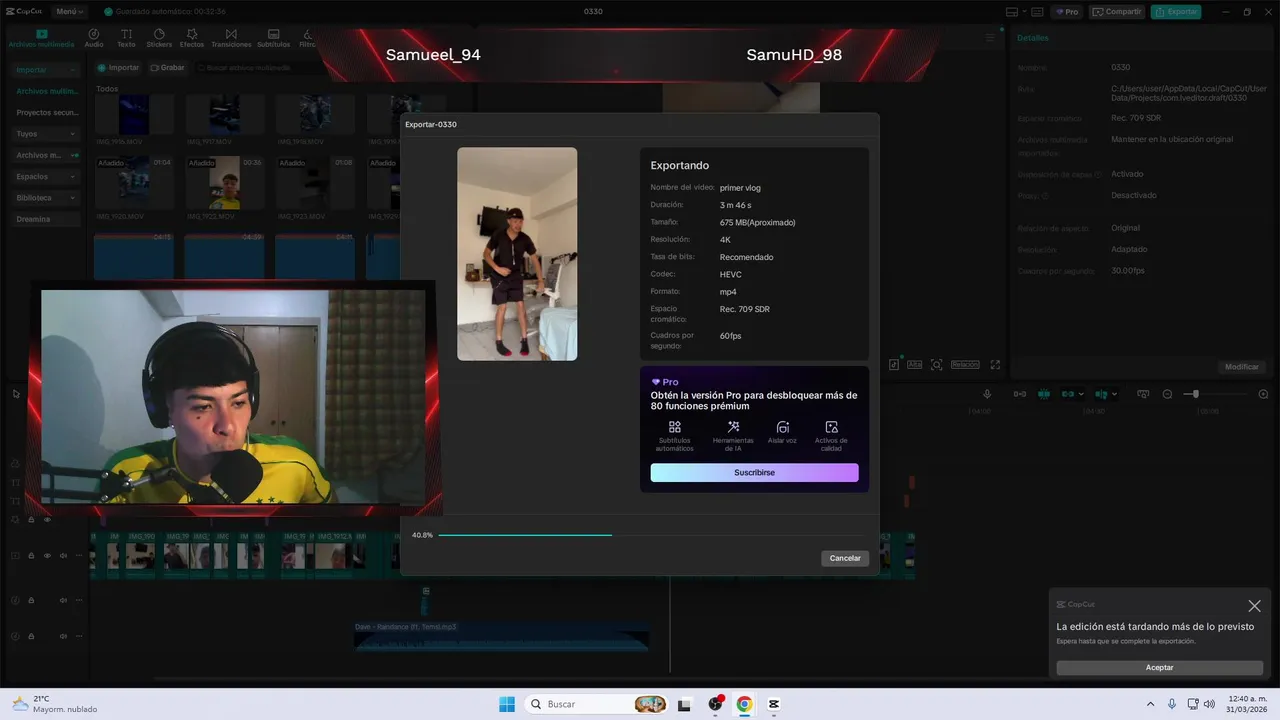Click the export progress bar
This screenshot has height=720, width=1280.
(x=652, y=535)
